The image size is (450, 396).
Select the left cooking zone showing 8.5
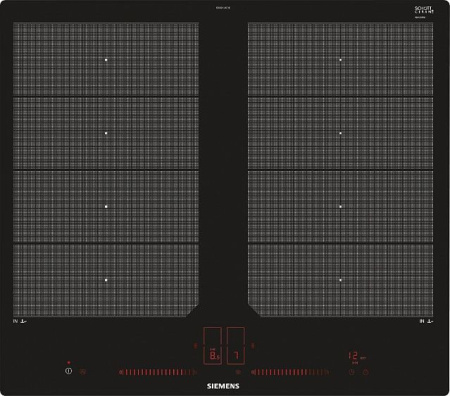(212, 346)
